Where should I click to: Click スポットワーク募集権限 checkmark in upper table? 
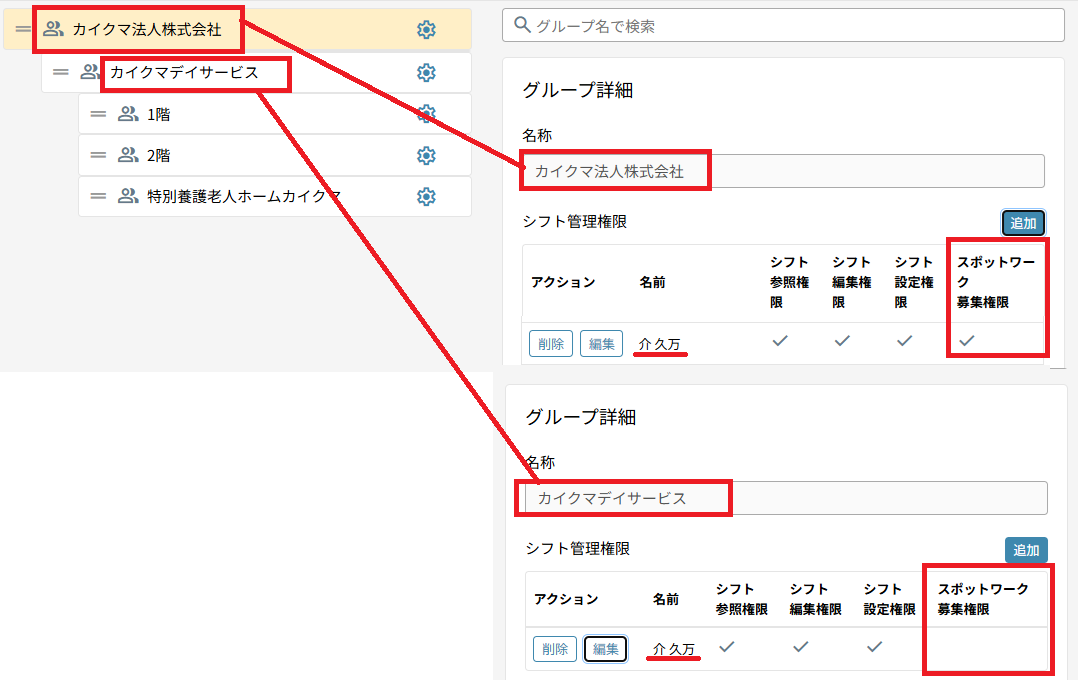(x=967, y=340)
